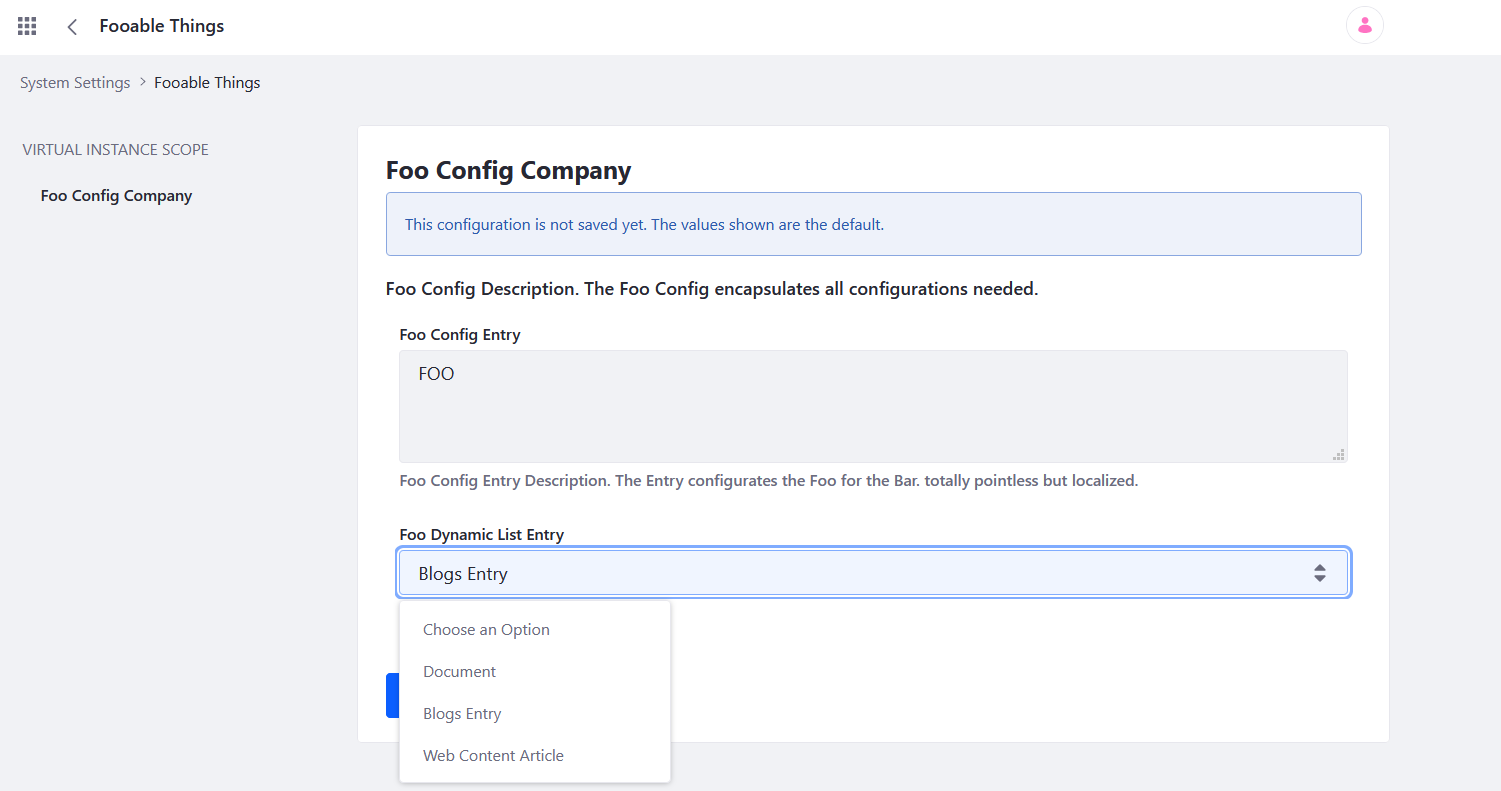The height and width of the screenshot is (791, 1501).
Task: Click the Foo Config Entry label
Action: (460, 335)
